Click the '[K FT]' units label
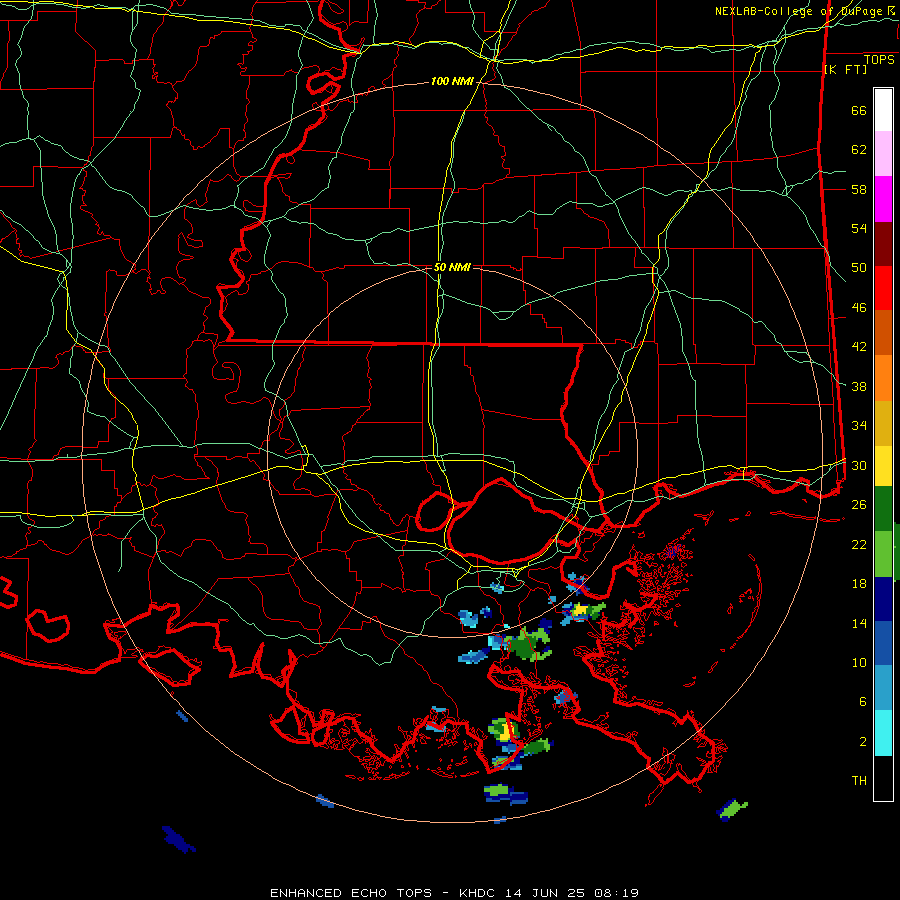The height and width of the screenshot is (900, 900). [845, 70]
